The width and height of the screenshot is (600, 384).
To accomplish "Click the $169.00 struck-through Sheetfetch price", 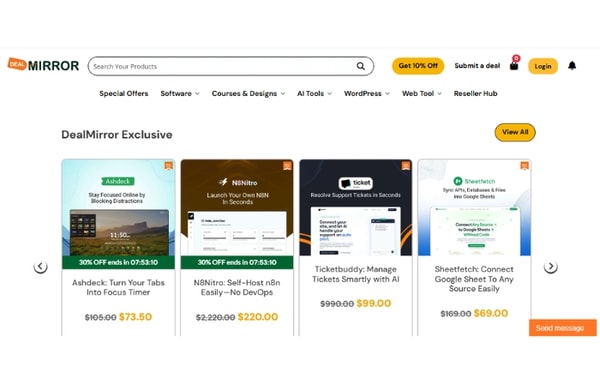I will 456,314.
